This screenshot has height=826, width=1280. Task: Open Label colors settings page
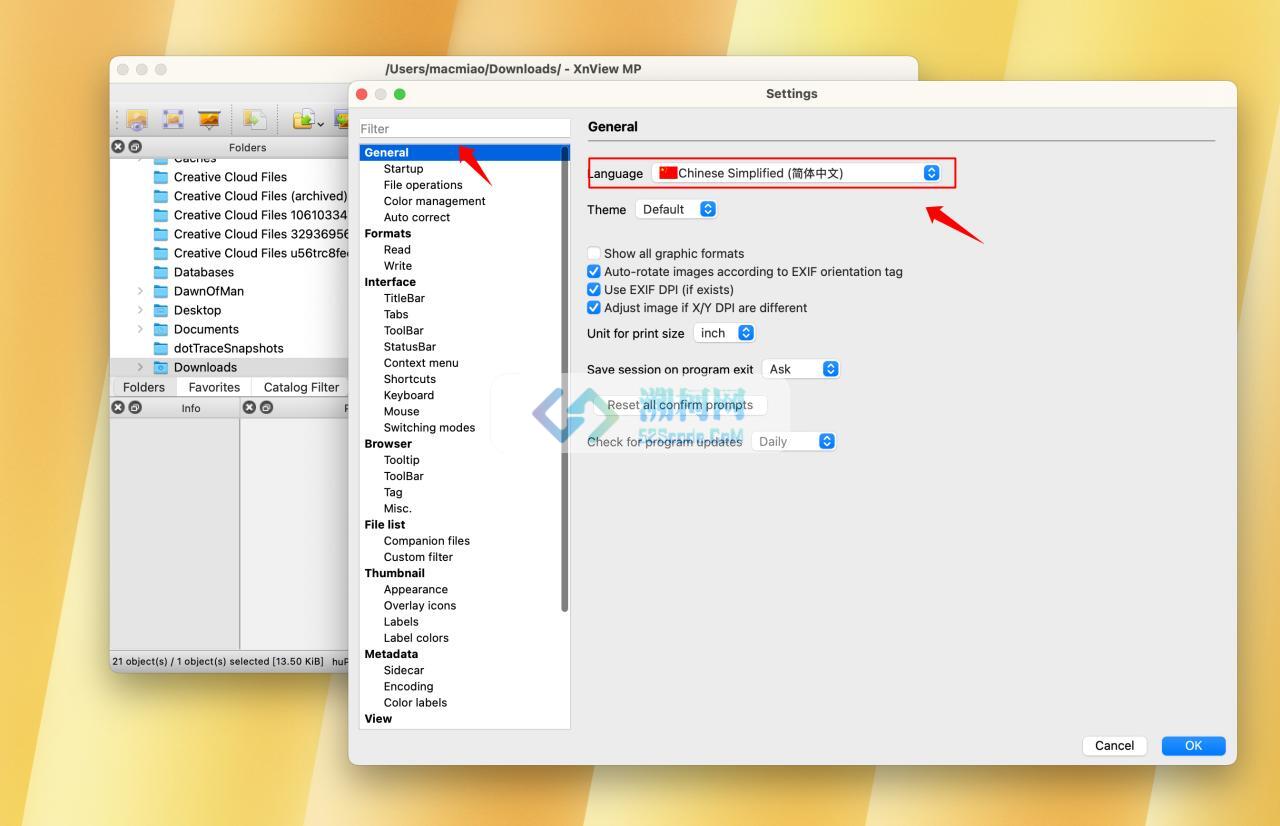(x=416, y=638)
